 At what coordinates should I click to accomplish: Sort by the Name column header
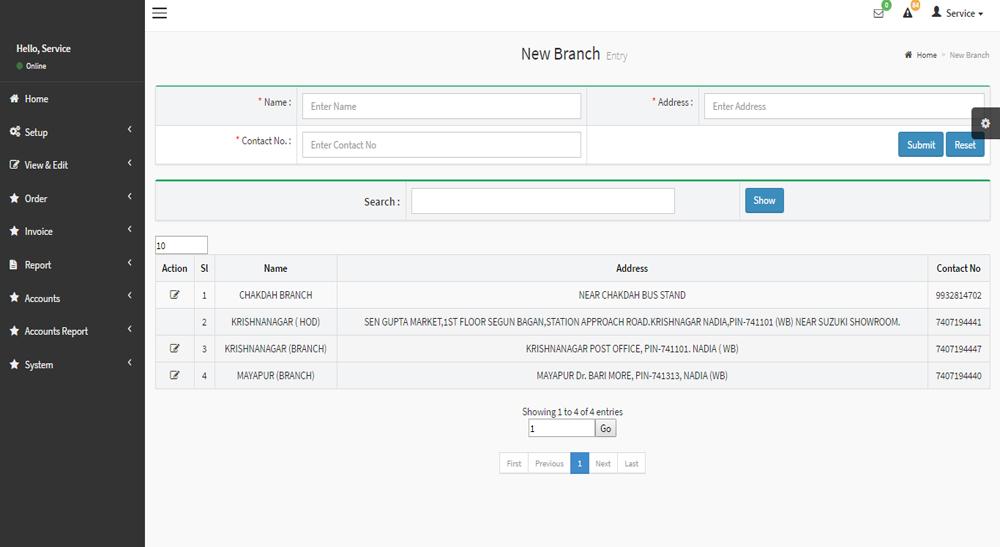pyautogui.click(x=276, y=268)
